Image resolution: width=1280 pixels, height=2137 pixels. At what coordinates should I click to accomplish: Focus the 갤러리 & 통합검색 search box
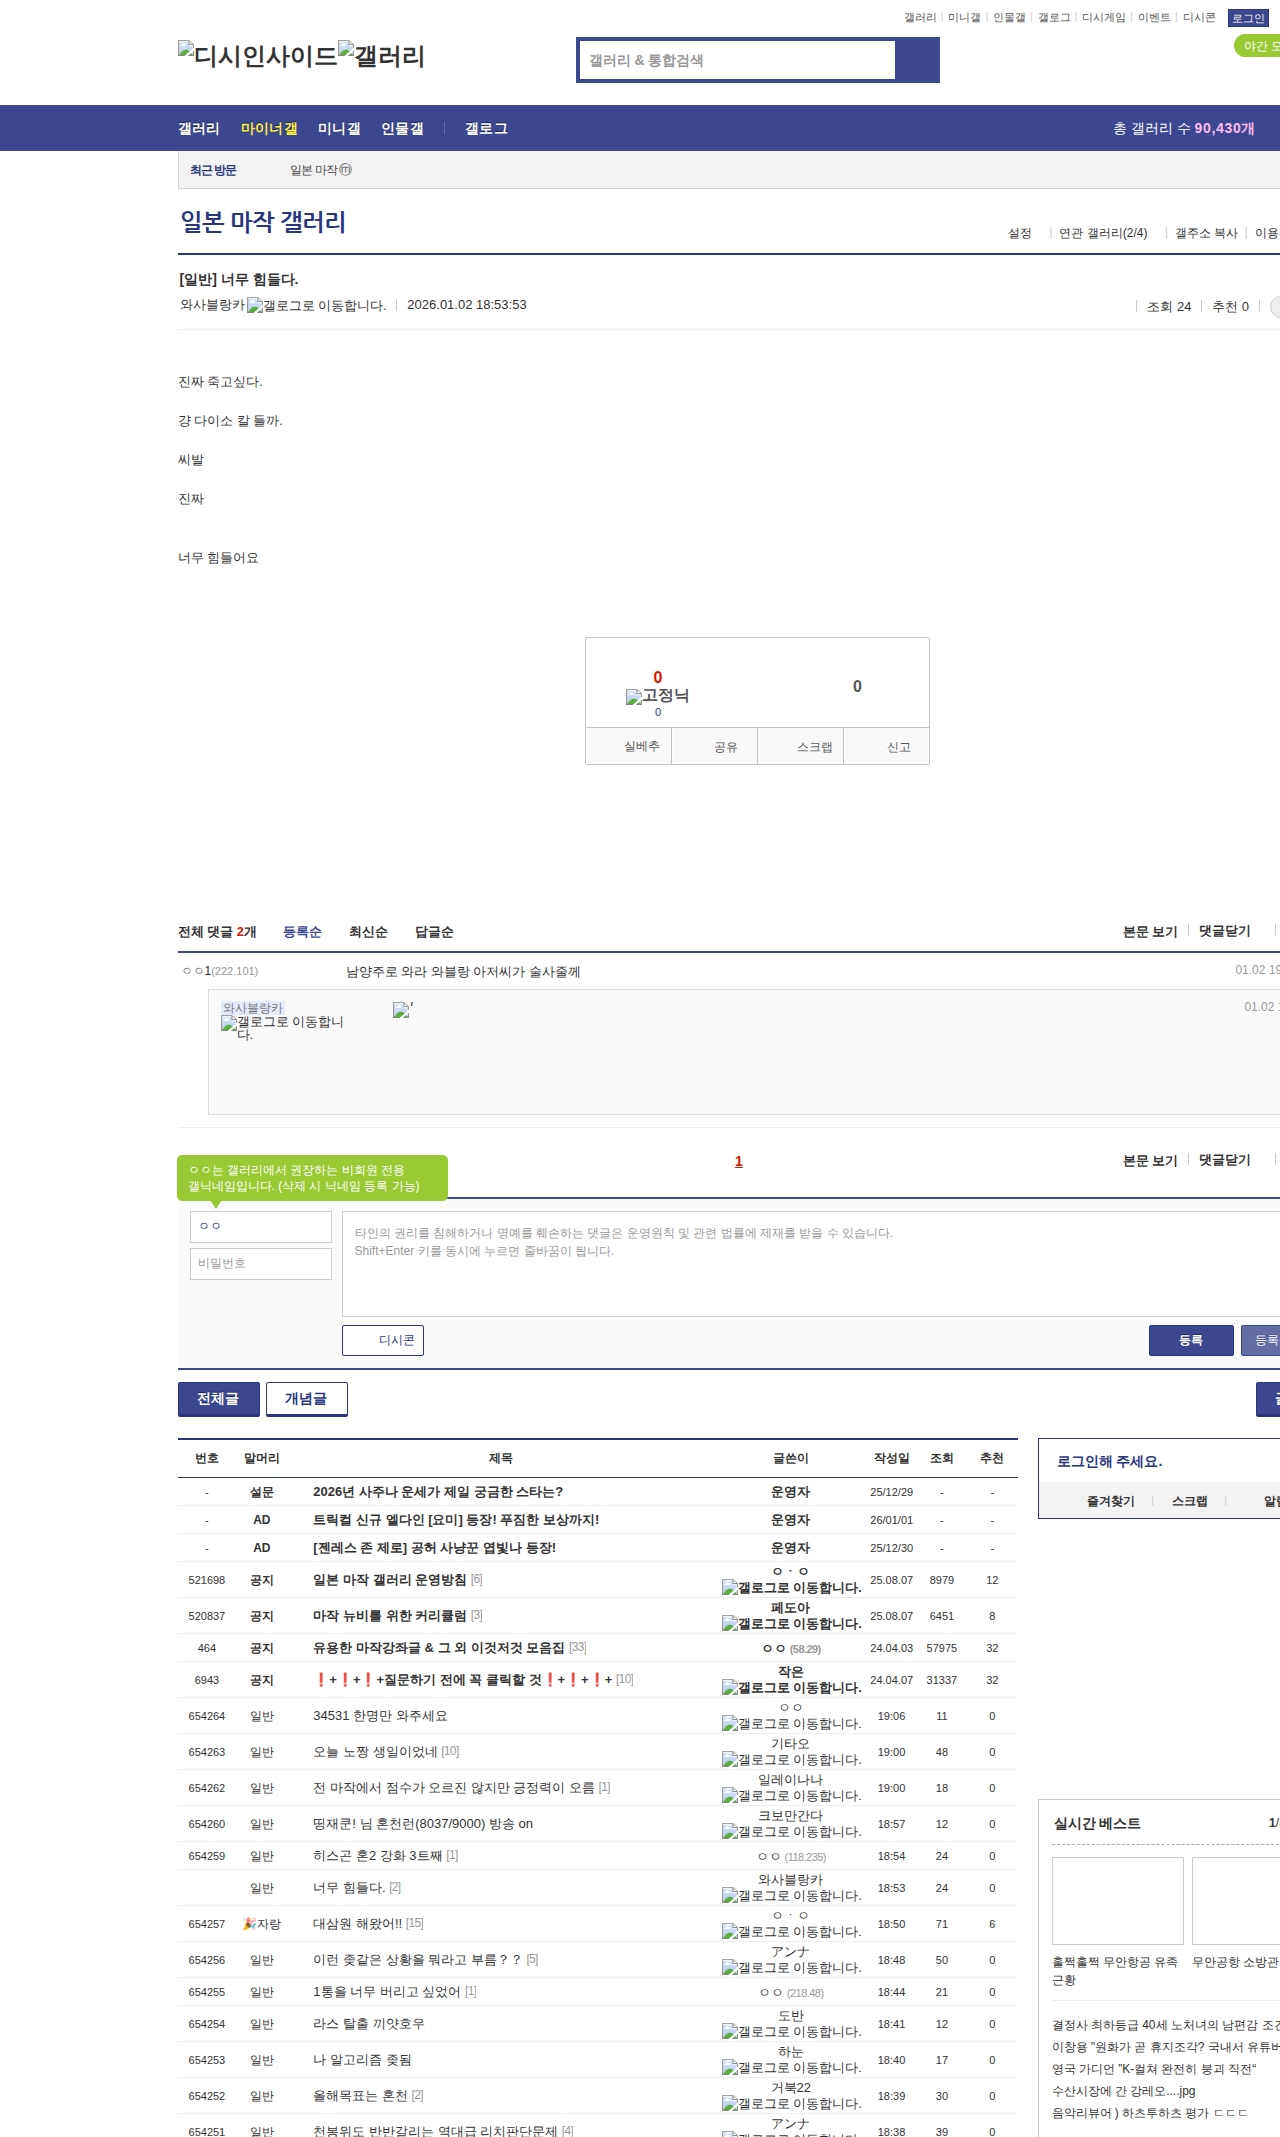(x=737, y=60)
